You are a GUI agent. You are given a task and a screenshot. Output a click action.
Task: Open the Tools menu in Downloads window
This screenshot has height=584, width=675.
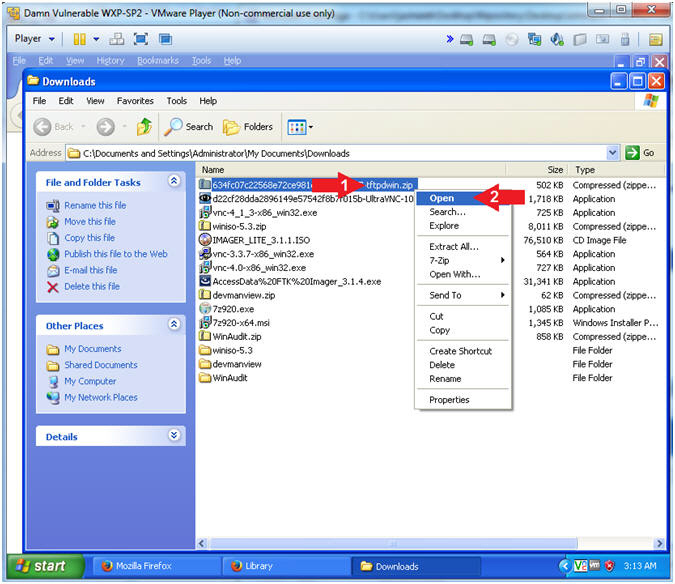pyautogui.click(x=176, y=101)
